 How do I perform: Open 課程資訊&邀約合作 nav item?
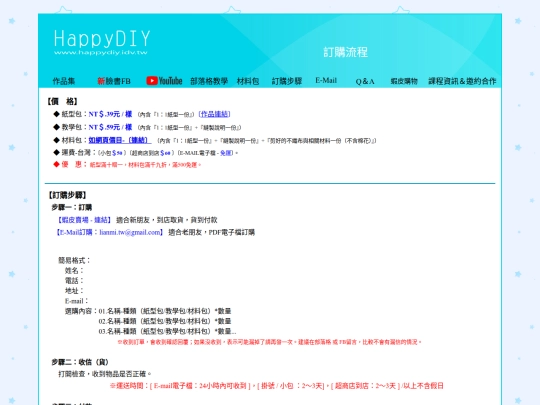(462, 81)
